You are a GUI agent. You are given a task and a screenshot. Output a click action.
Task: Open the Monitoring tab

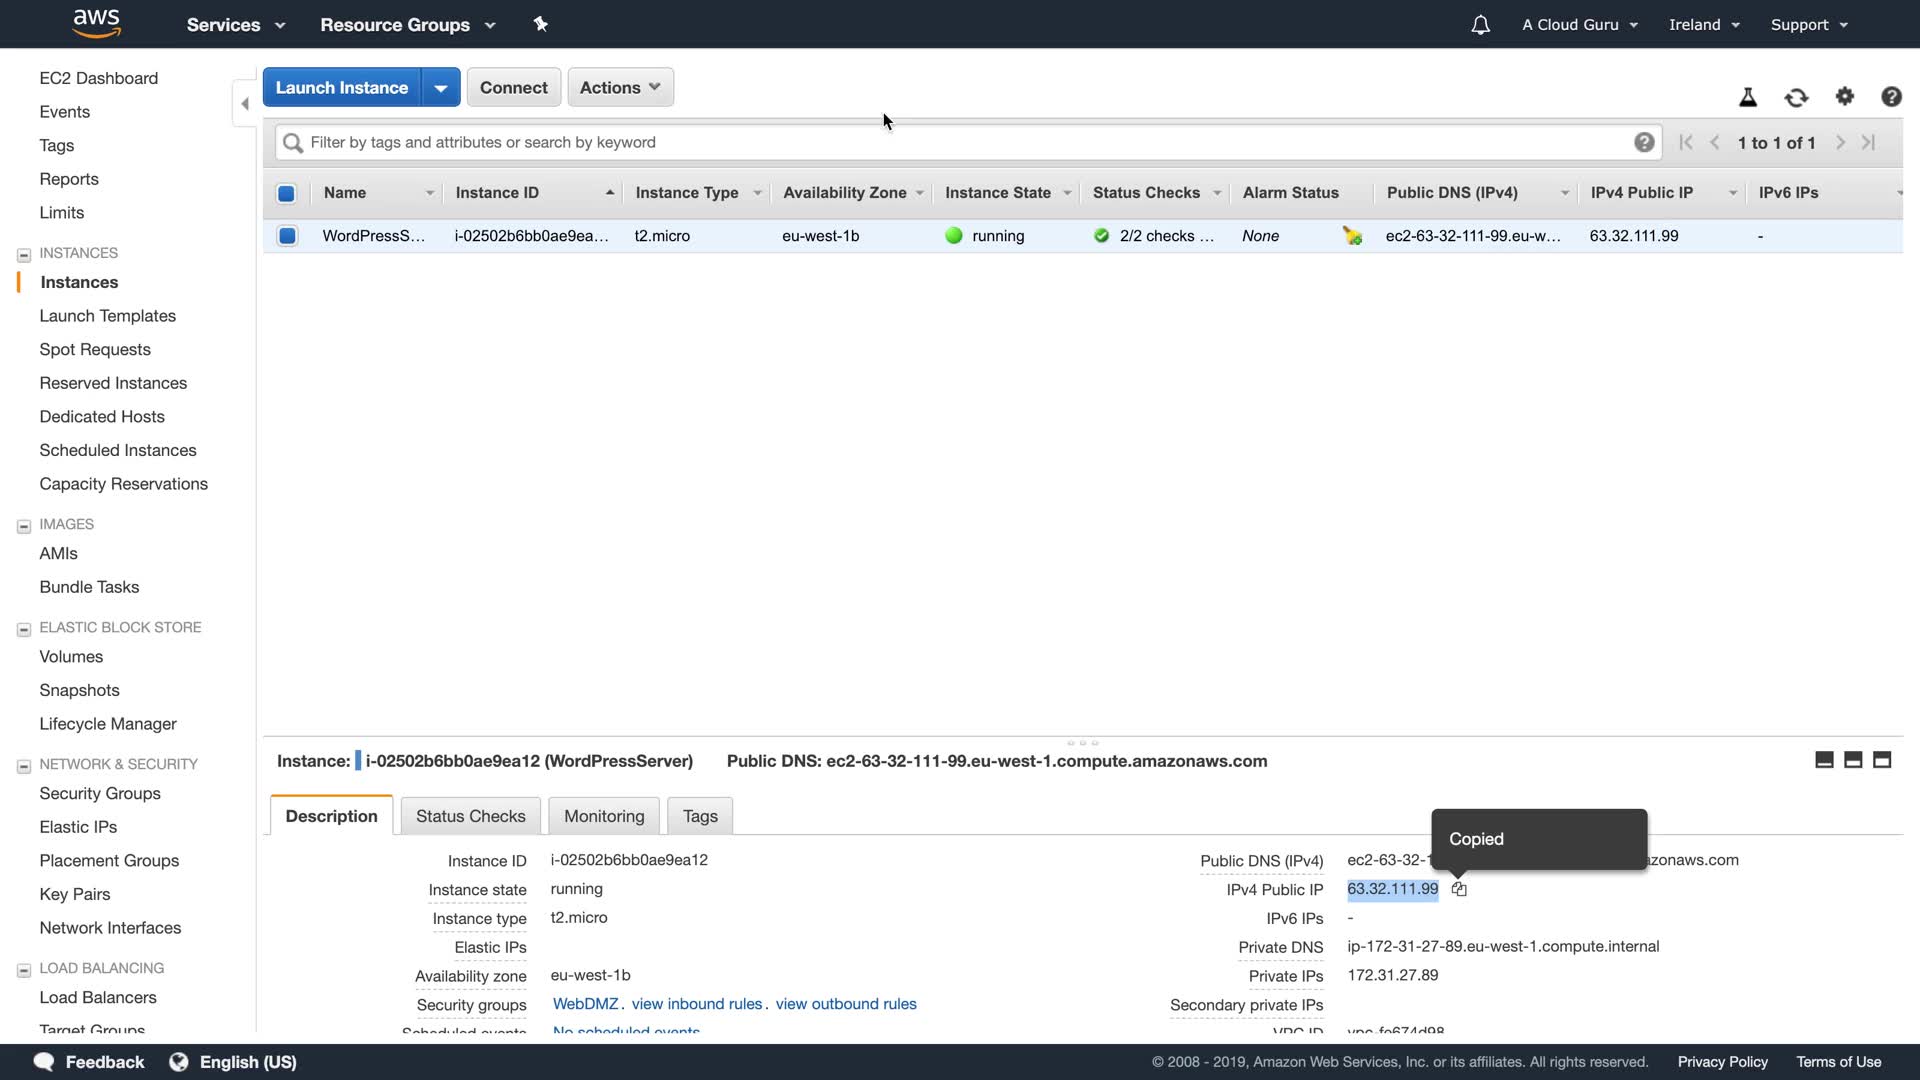coord(603,816)
